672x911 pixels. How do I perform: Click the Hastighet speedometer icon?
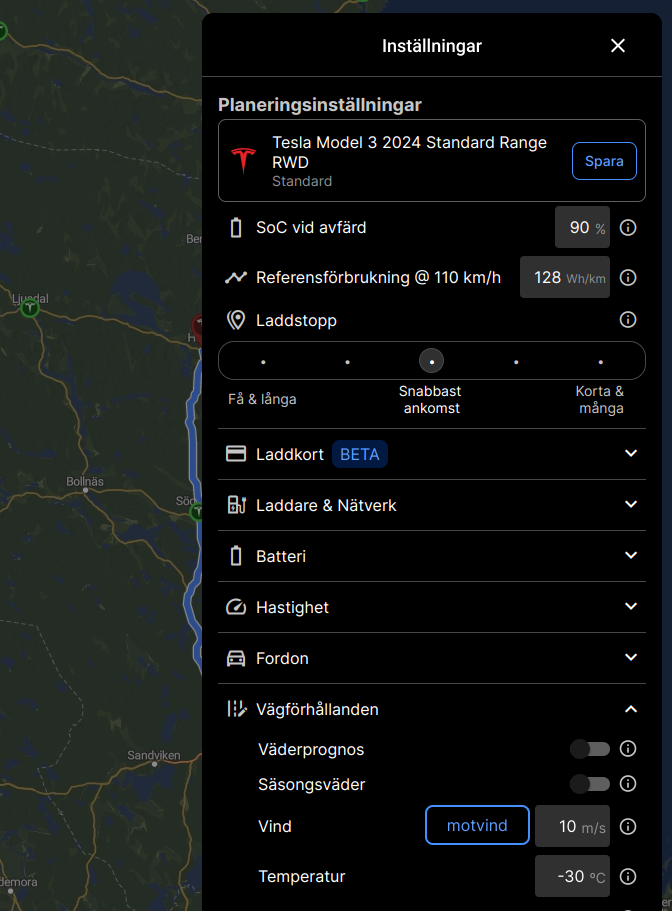pos(236,607)
